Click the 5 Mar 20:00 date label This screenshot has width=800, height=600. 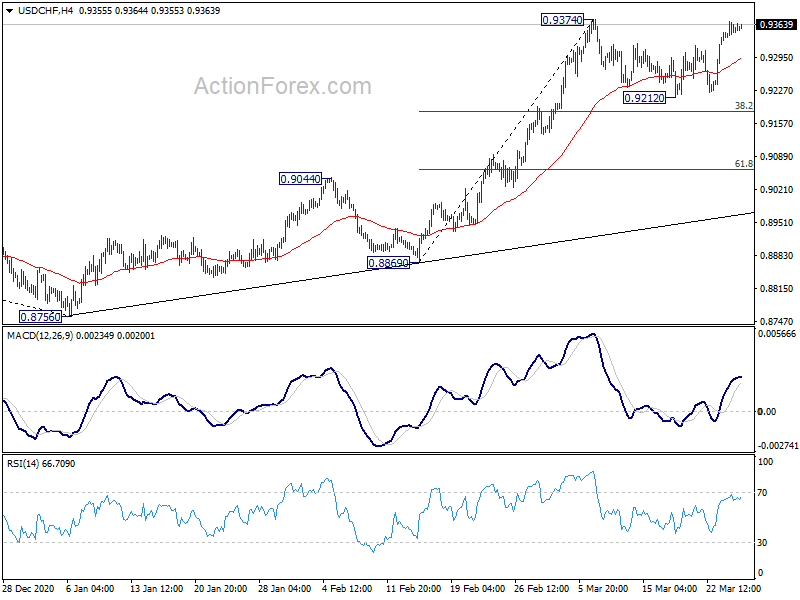(x=603, y=588)
